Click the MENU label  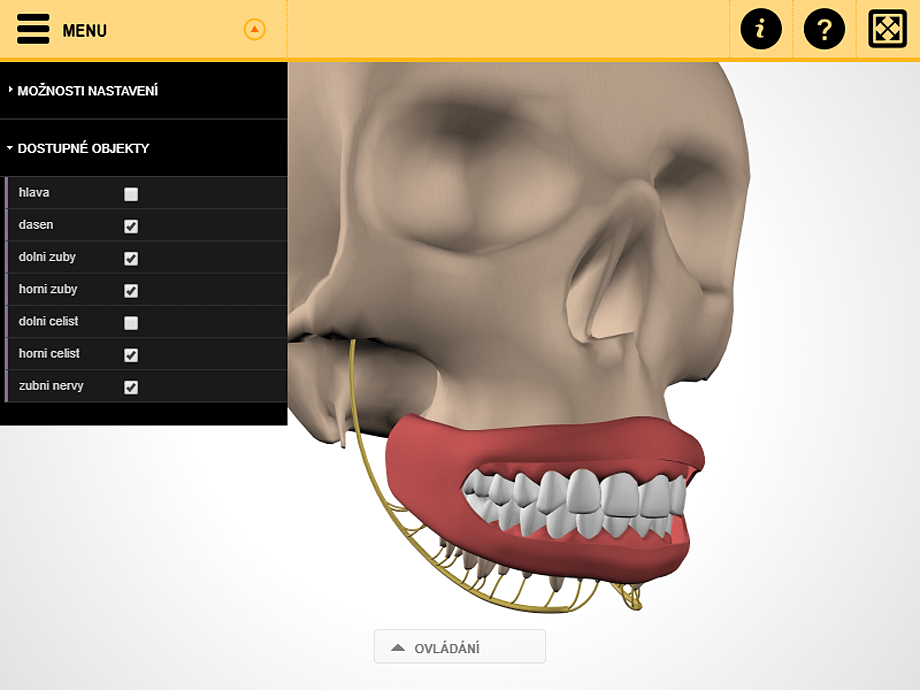86,30
